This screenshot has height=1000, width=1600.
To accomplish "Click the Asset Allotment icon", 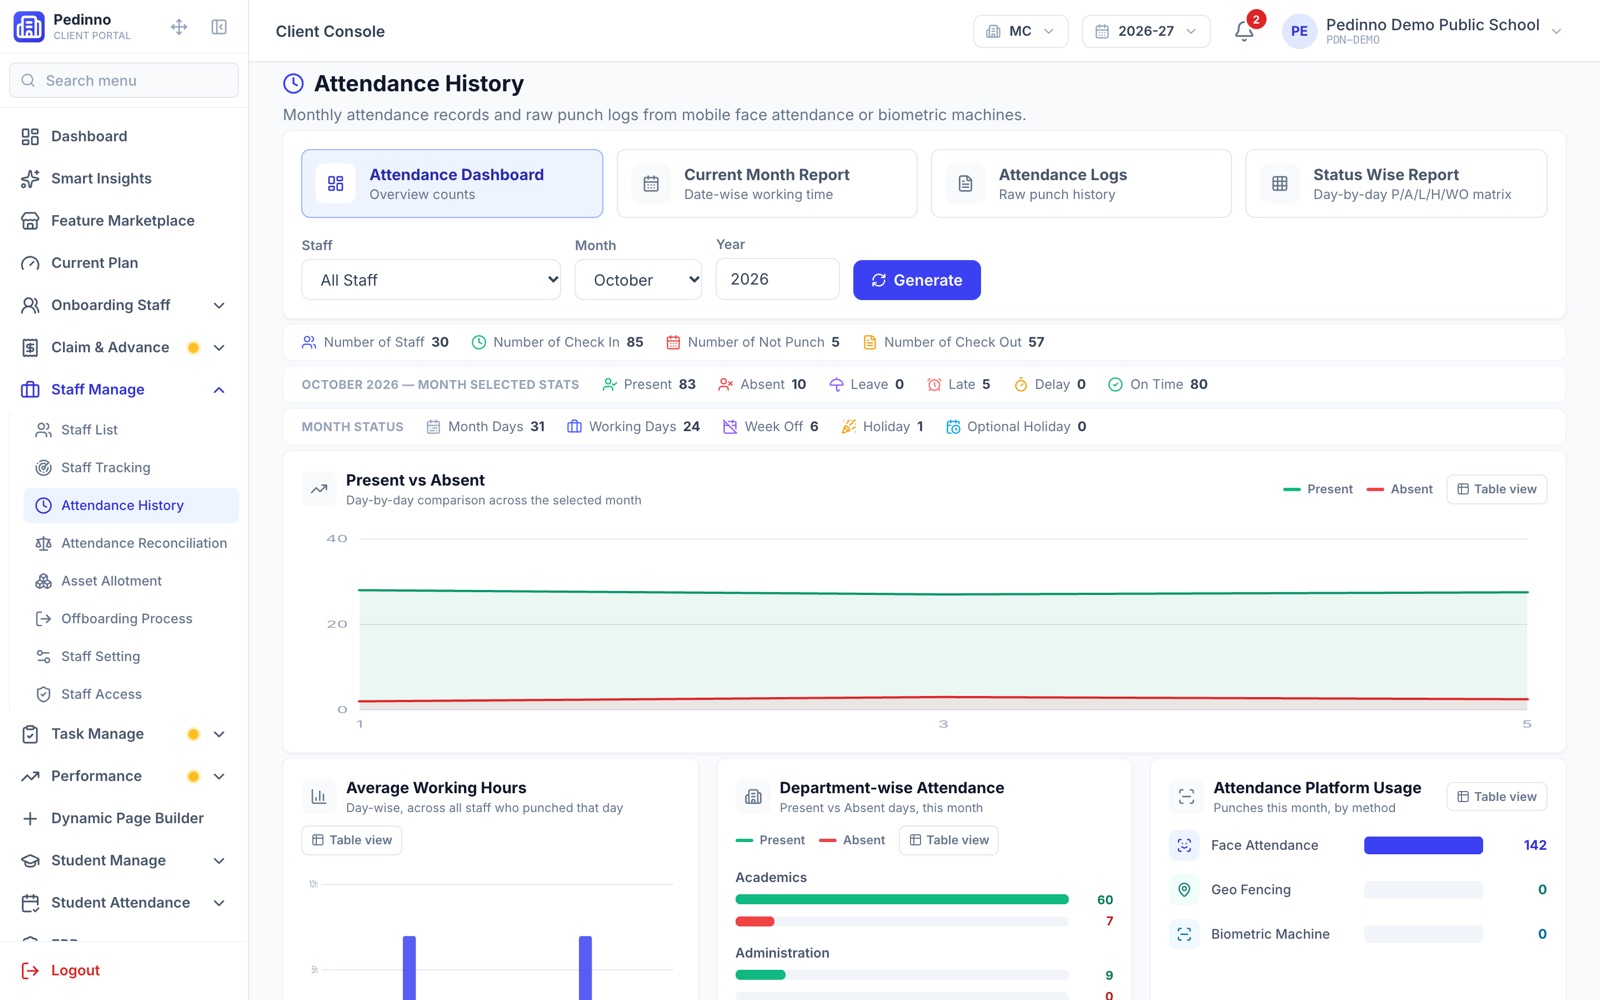I will pos(43,581).
